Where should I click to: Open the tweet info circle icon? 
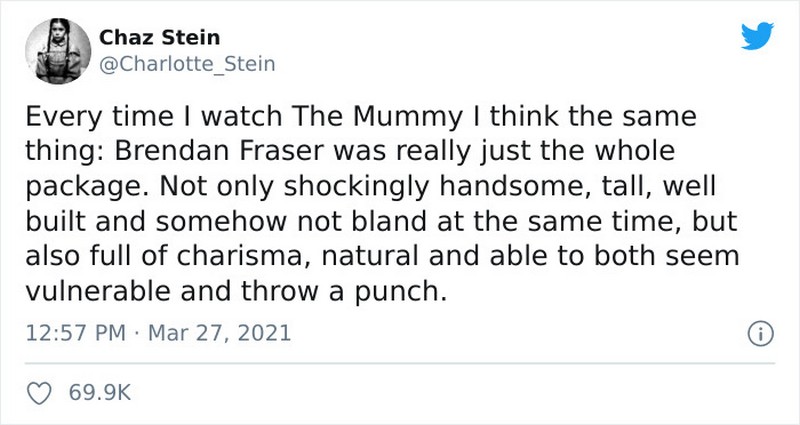pyautogui.click(x=761, y=334)
